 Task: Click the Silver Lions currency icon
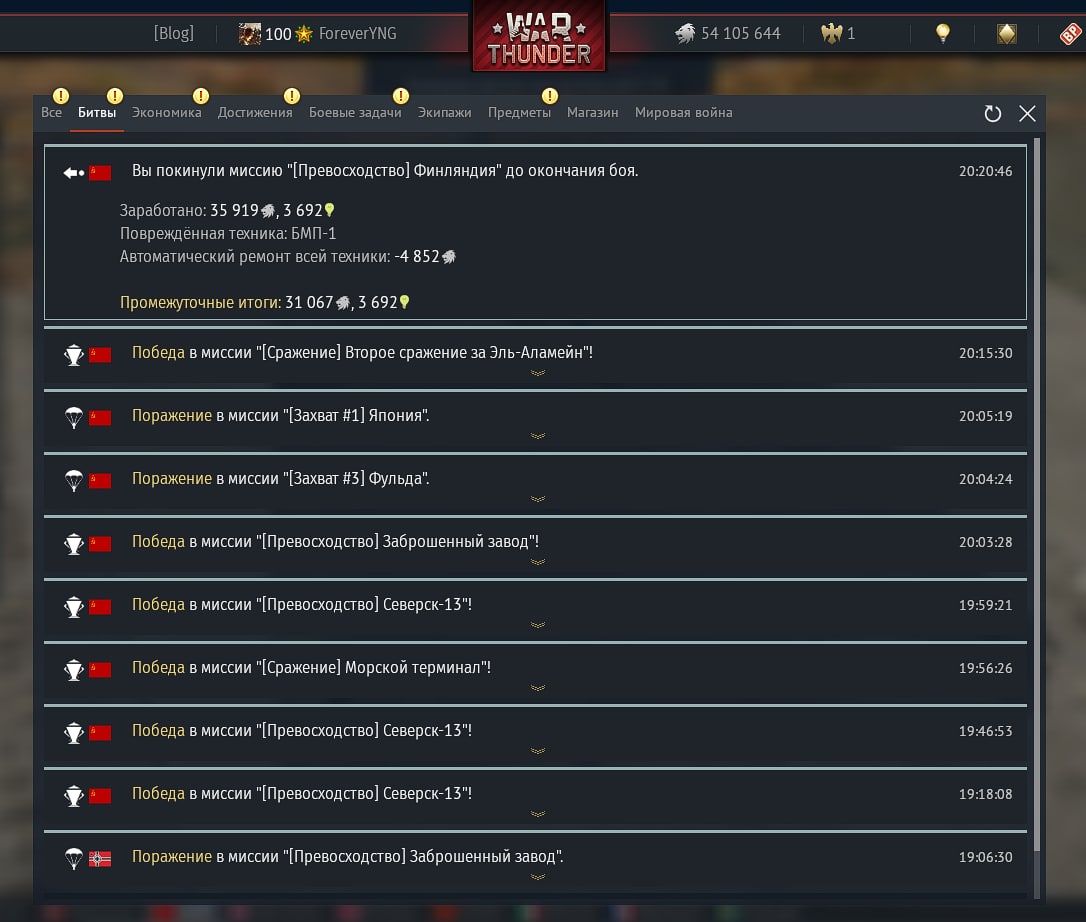pos(685,33)
